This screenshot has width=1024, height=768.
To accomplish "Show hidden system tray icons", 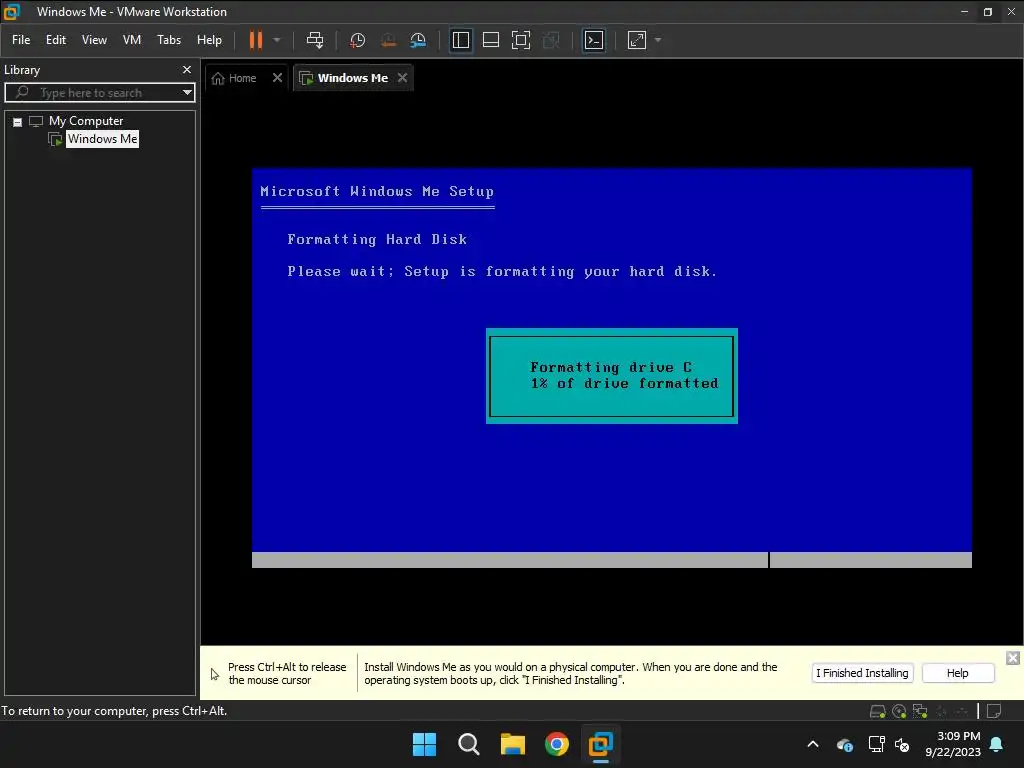I will pos(813,744).
